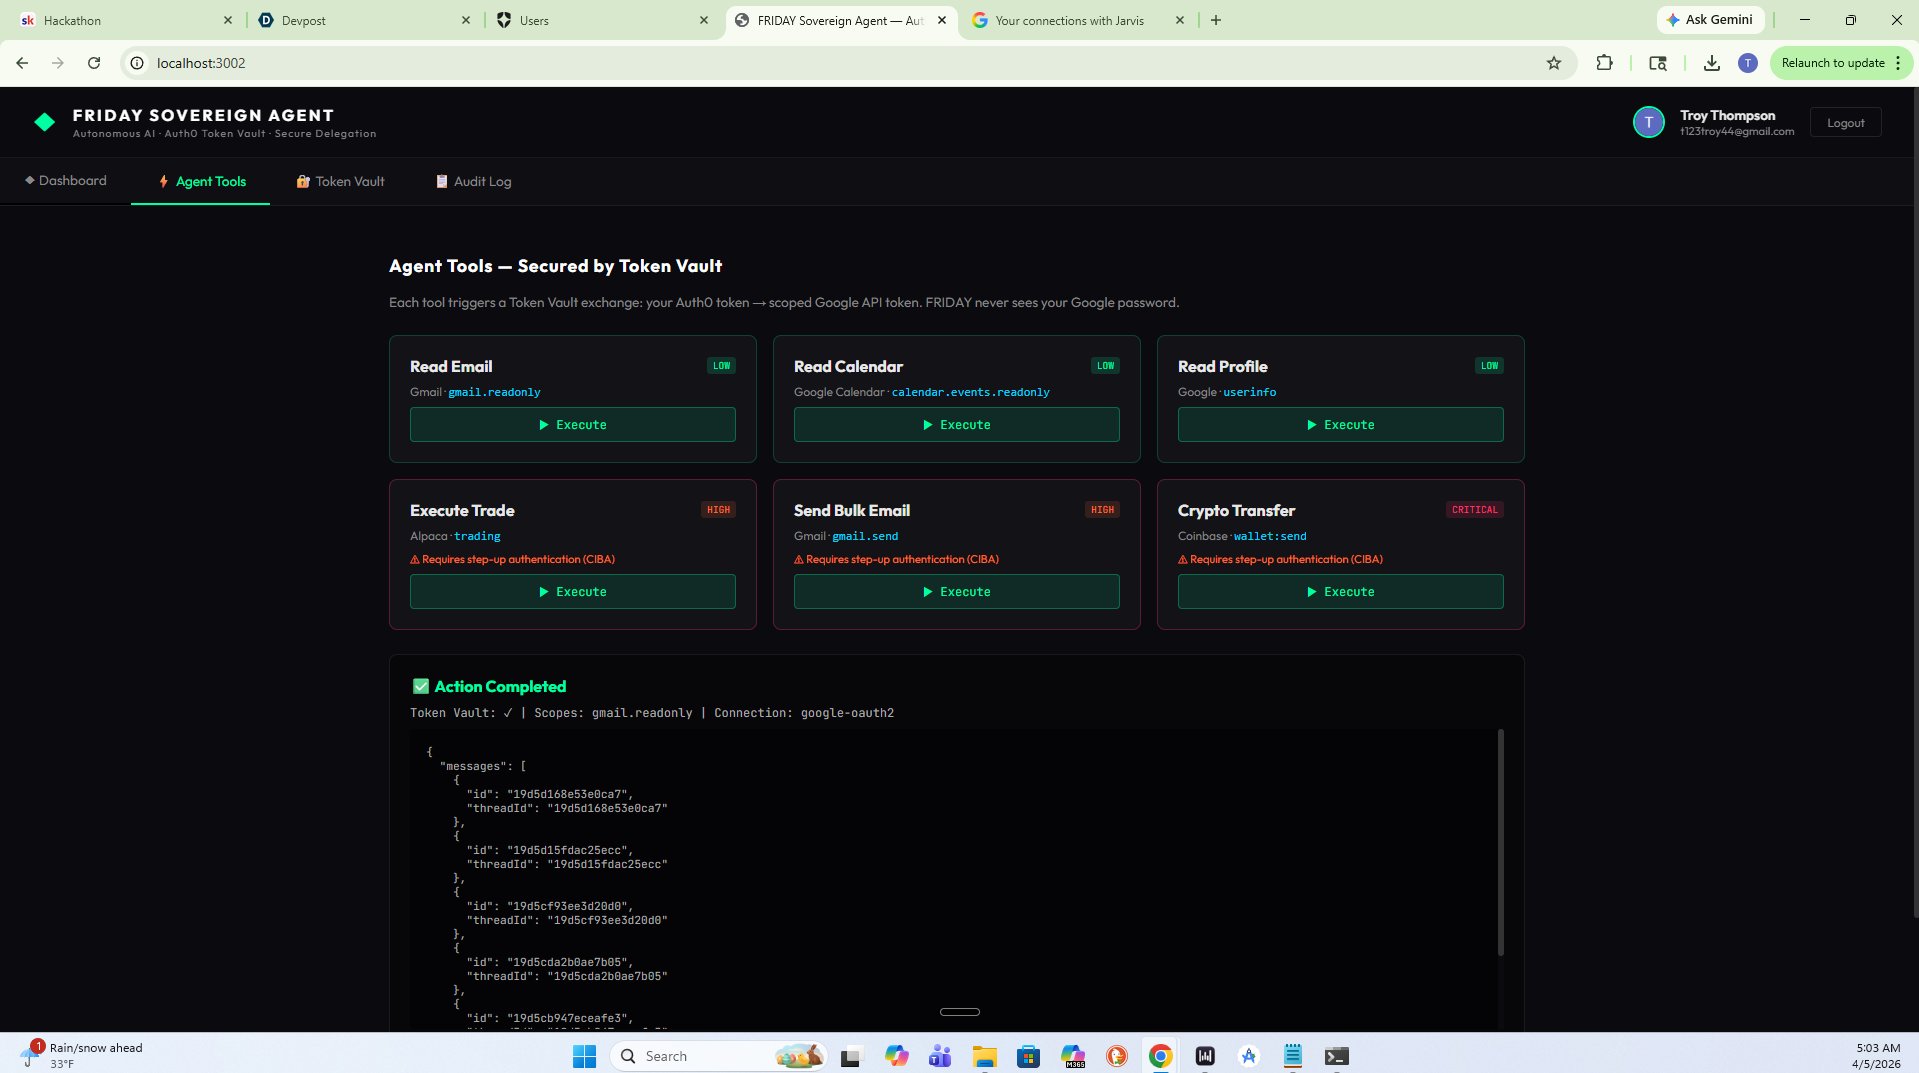Click the gmail.readonly scope under Read Email
1919x1073 pixels.
pyautogui.click(x=494, y=392)
